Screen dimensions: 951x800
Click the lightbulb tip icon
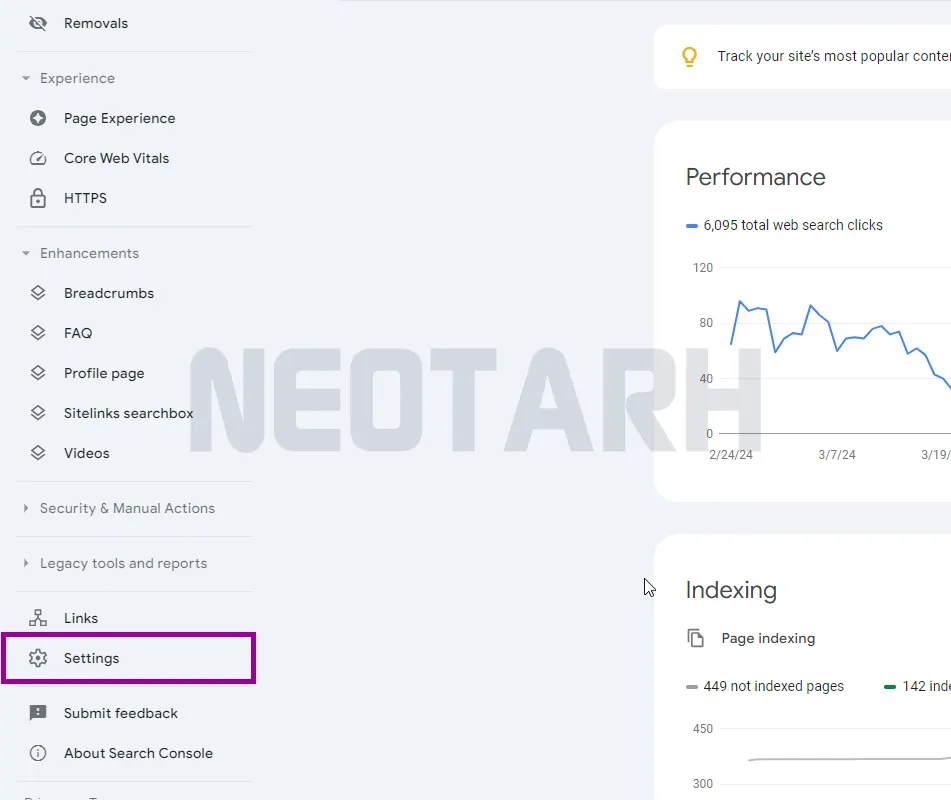689,56
